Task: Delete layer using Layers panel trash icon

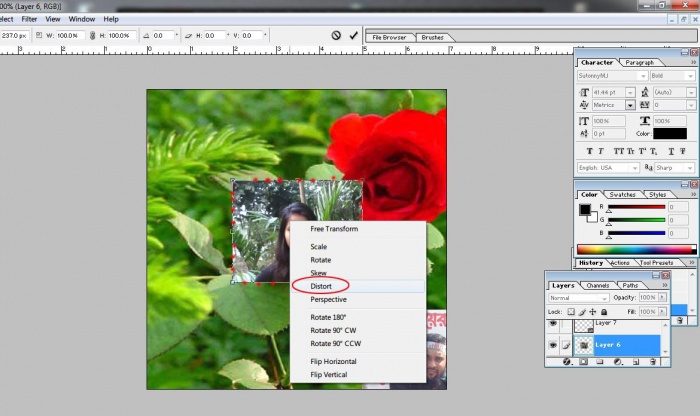Action: (x=655, y=361)
